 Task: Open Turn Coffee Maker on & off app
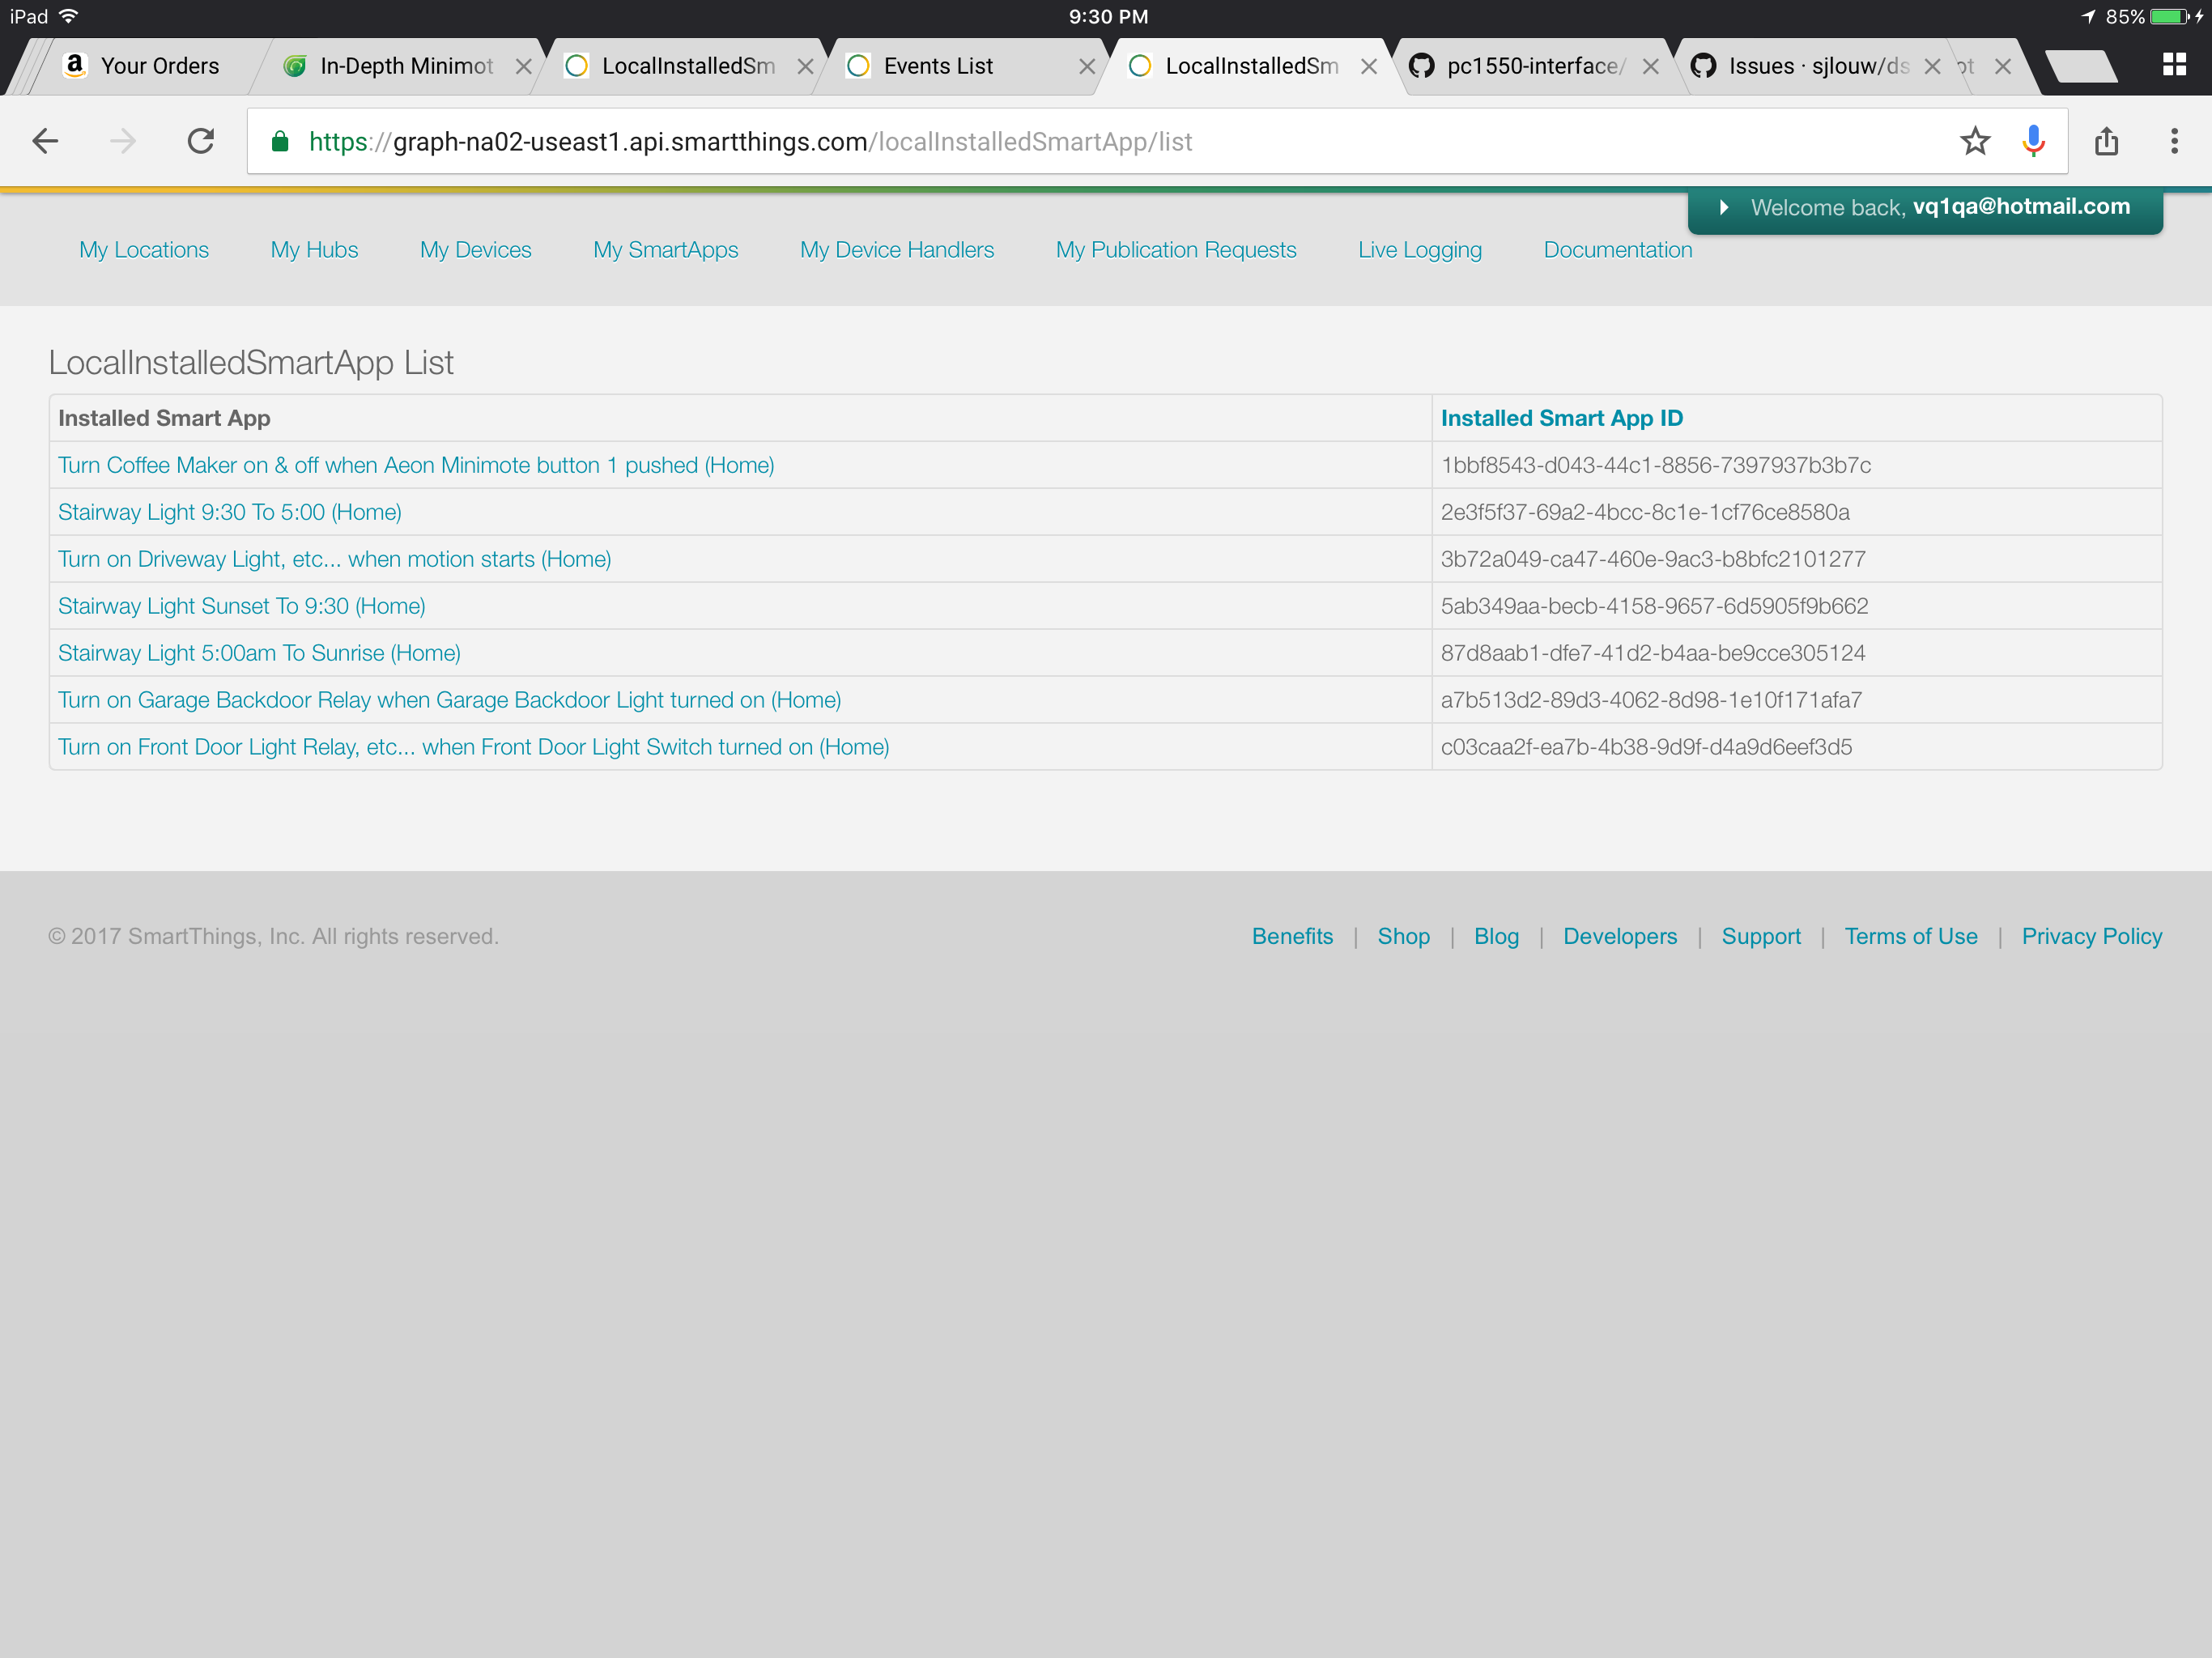coord(415,465)
